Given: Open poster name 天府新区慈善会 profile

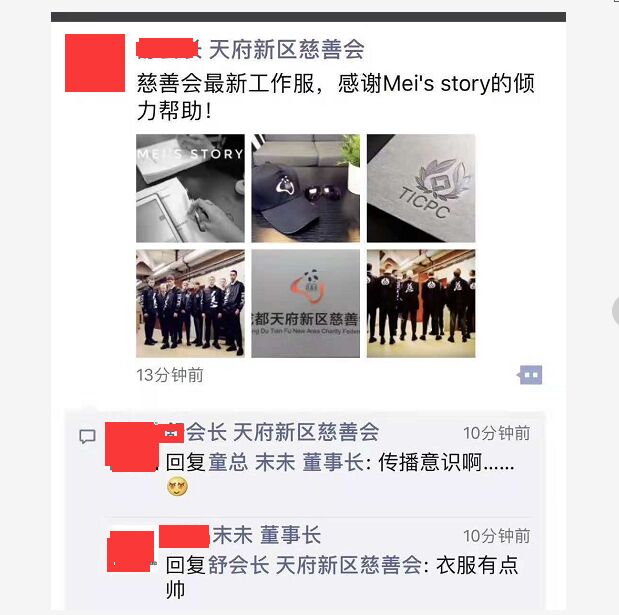Looking at the screenshot, I should (286, 50).
